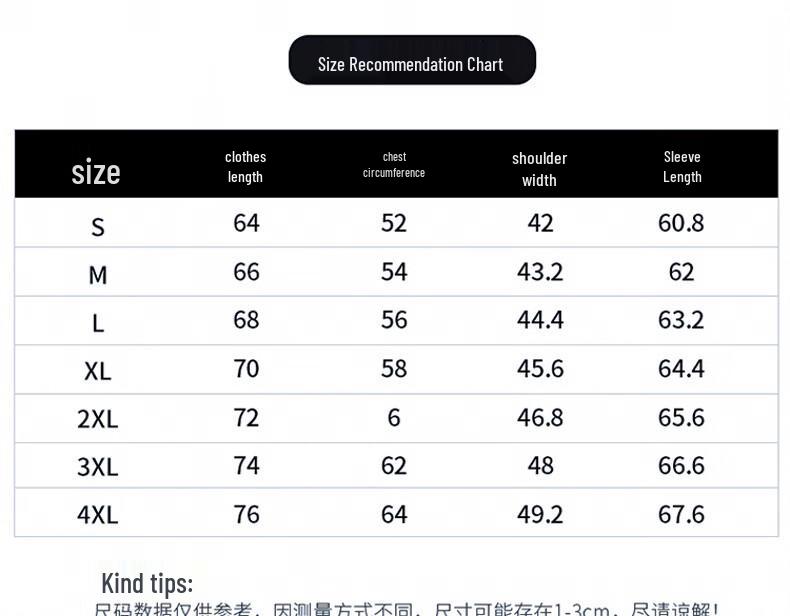The image size is (790, 616).
Task: Select the S size row label
Action: point(98,227)
